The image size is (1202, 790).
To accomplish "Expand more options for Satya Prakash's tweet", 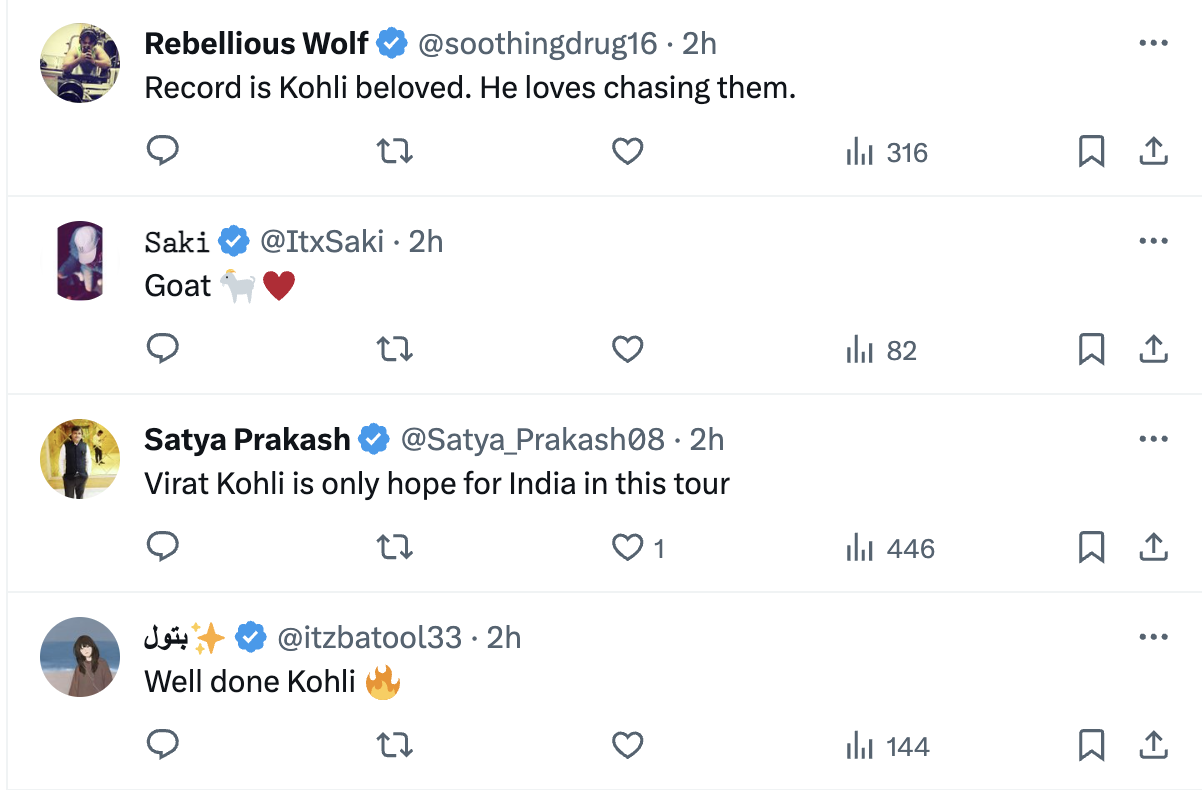I will coord(1153,440).
